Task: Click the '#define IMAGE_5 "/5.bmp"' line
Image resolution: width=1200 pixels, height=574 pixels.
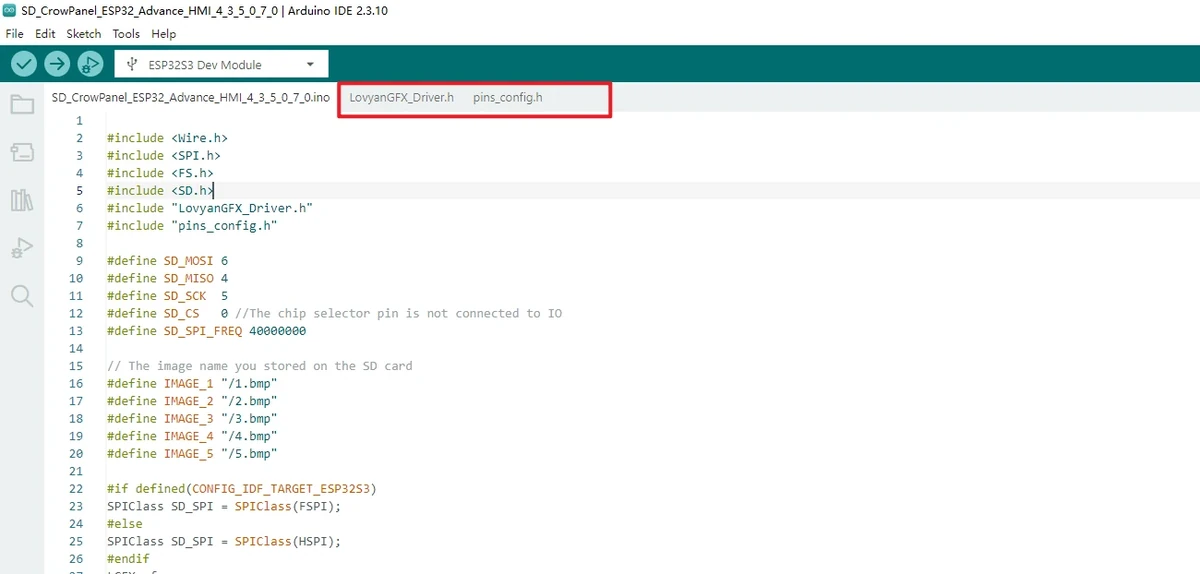Action: [192, 453]
